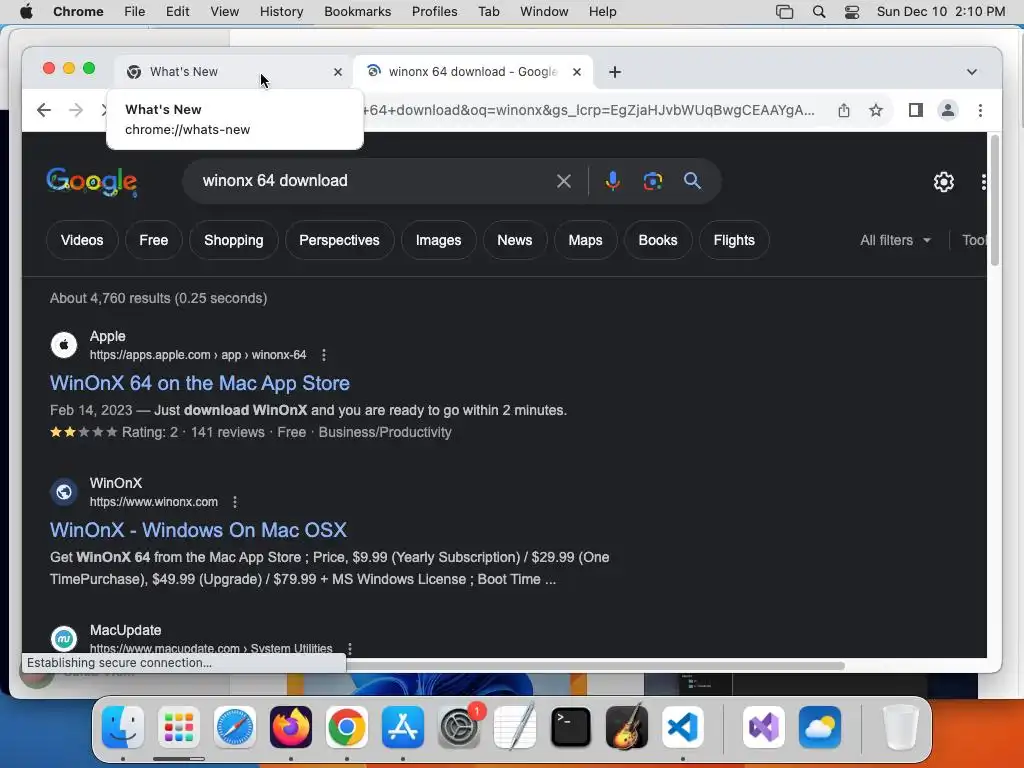This screenshot has width=1024, height=768.
Task: Open System Settings in the dock
Action: [459, 728]
